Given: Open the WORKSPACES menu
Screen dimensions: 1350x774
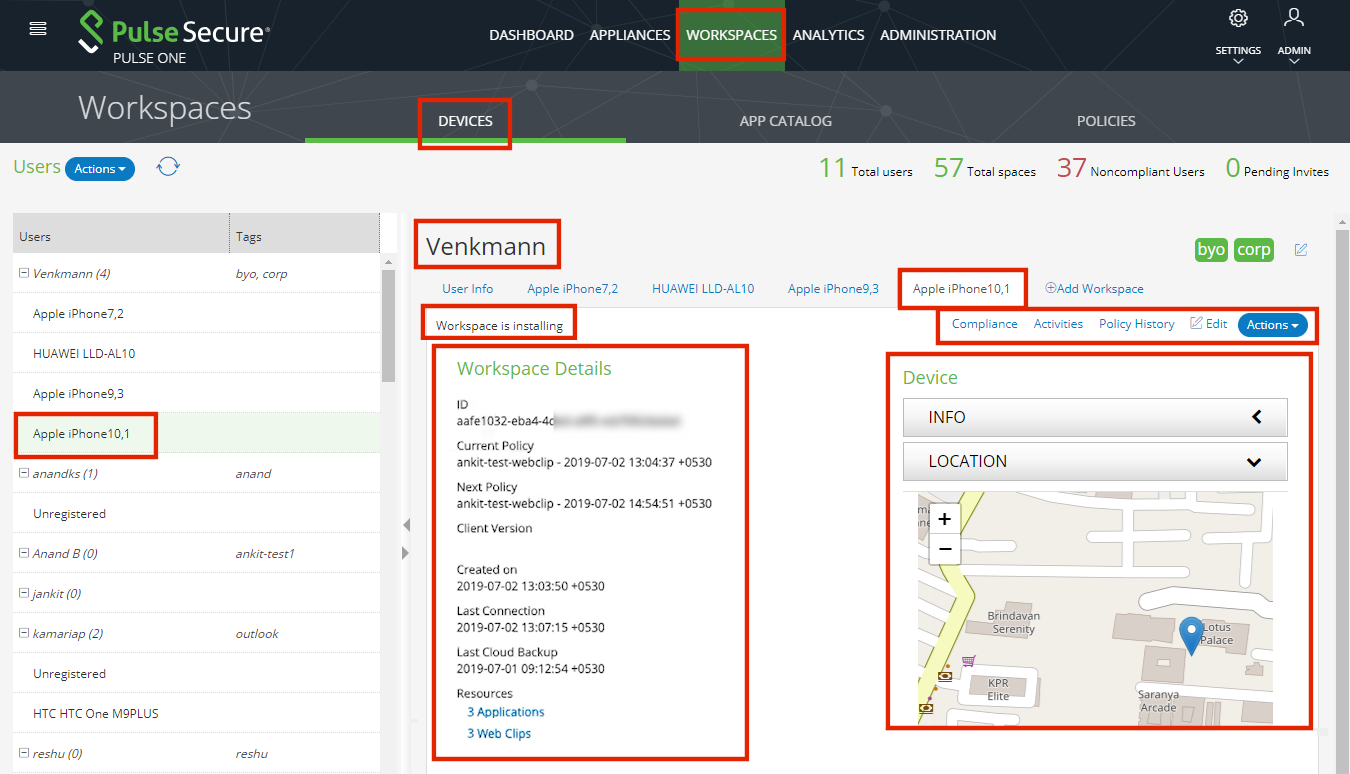Looking at the screenshot, I should (731, 35).
